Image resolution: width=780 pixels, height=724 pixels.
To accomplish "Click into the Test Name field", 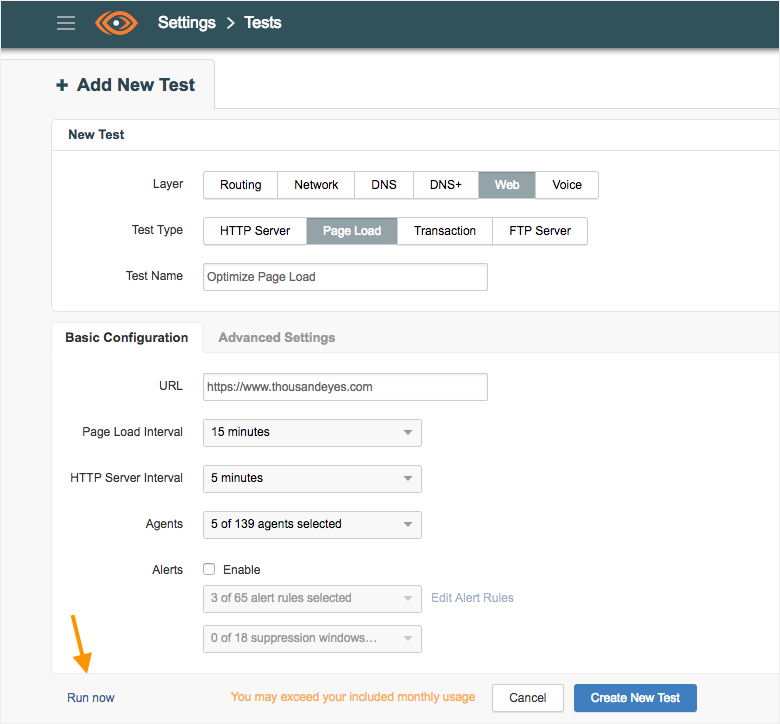I will click(x=345, y=277).
